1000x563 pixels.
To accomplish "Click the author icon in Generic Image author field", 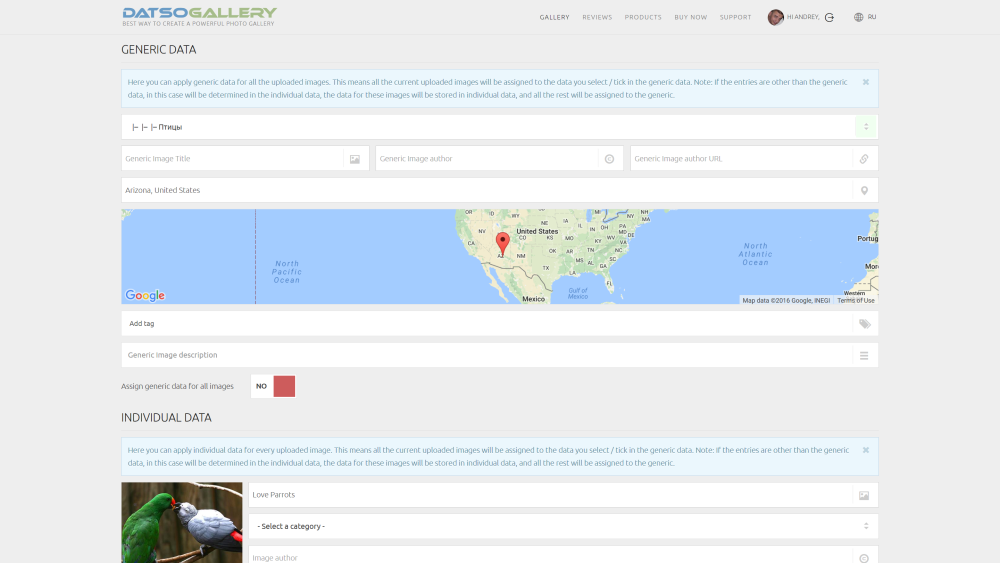I will (609, 159).
